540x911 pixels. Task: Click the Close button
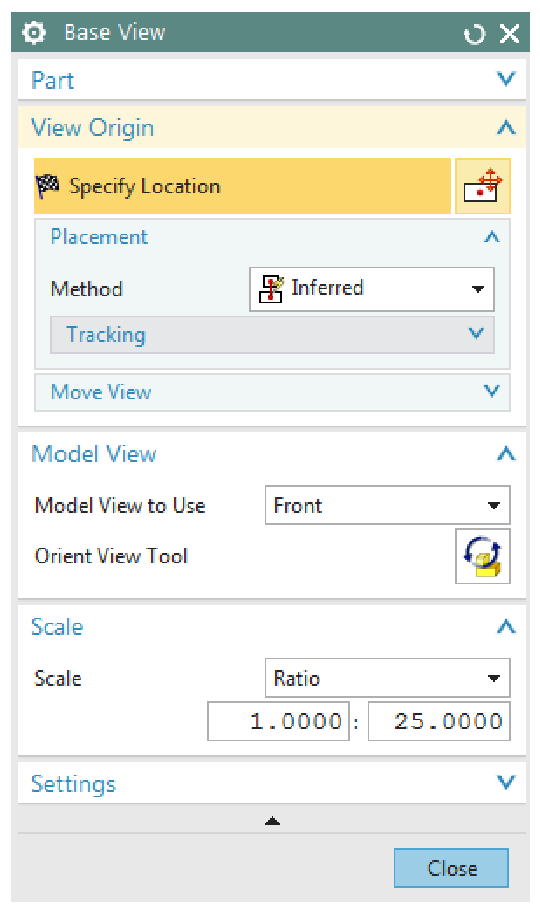pos(452,868)
